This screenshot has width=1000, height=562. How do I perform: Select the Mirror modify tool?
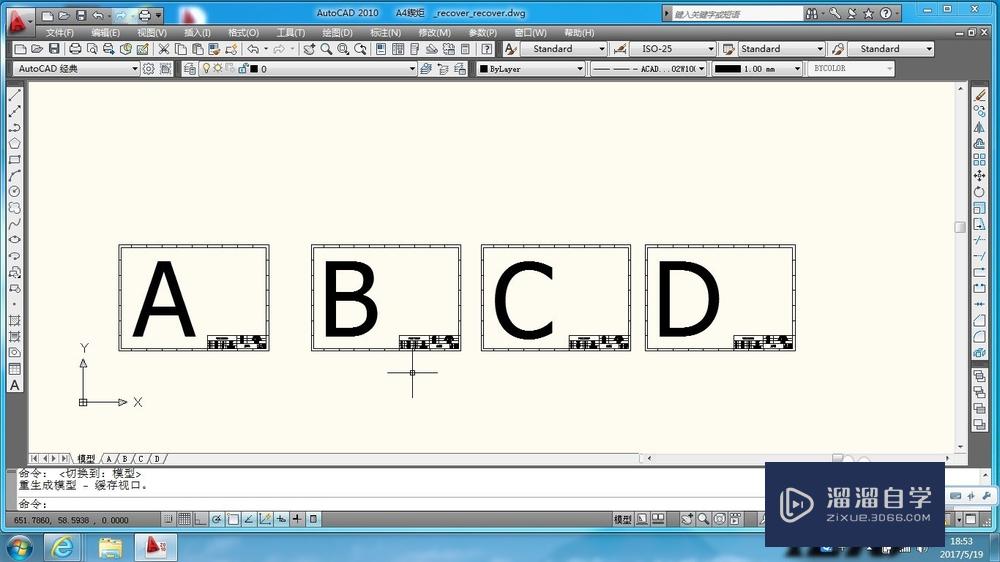980,127
